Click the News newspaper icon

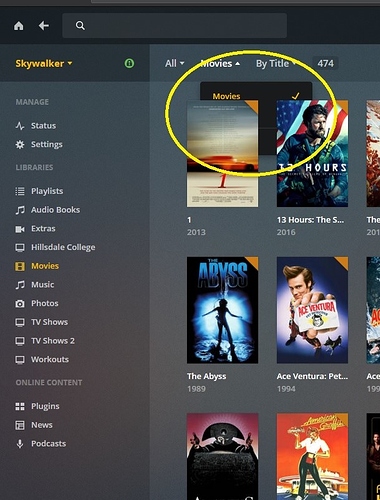click(20, 425)
